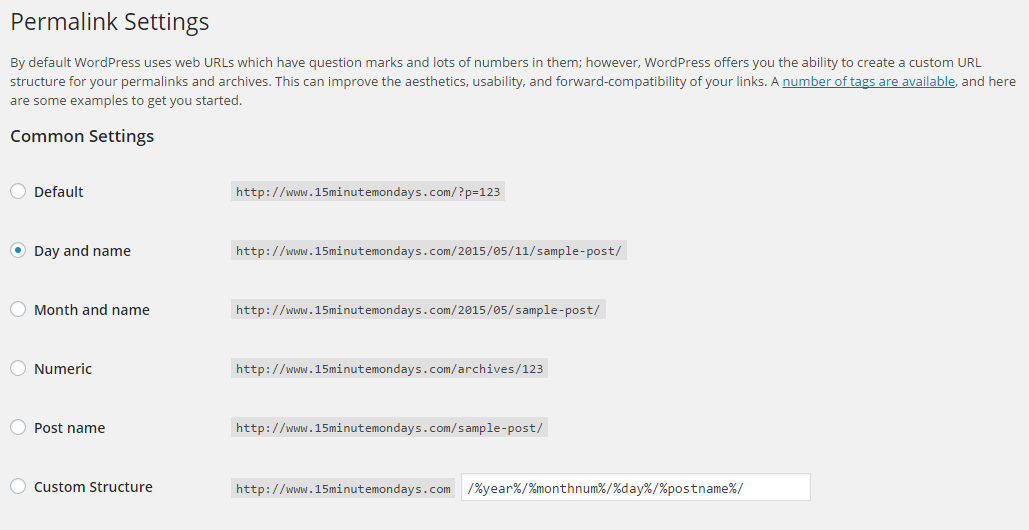1029x530 pixels.
Task: Open the 'number of tags are available' link
Action: tap(868, 81)
